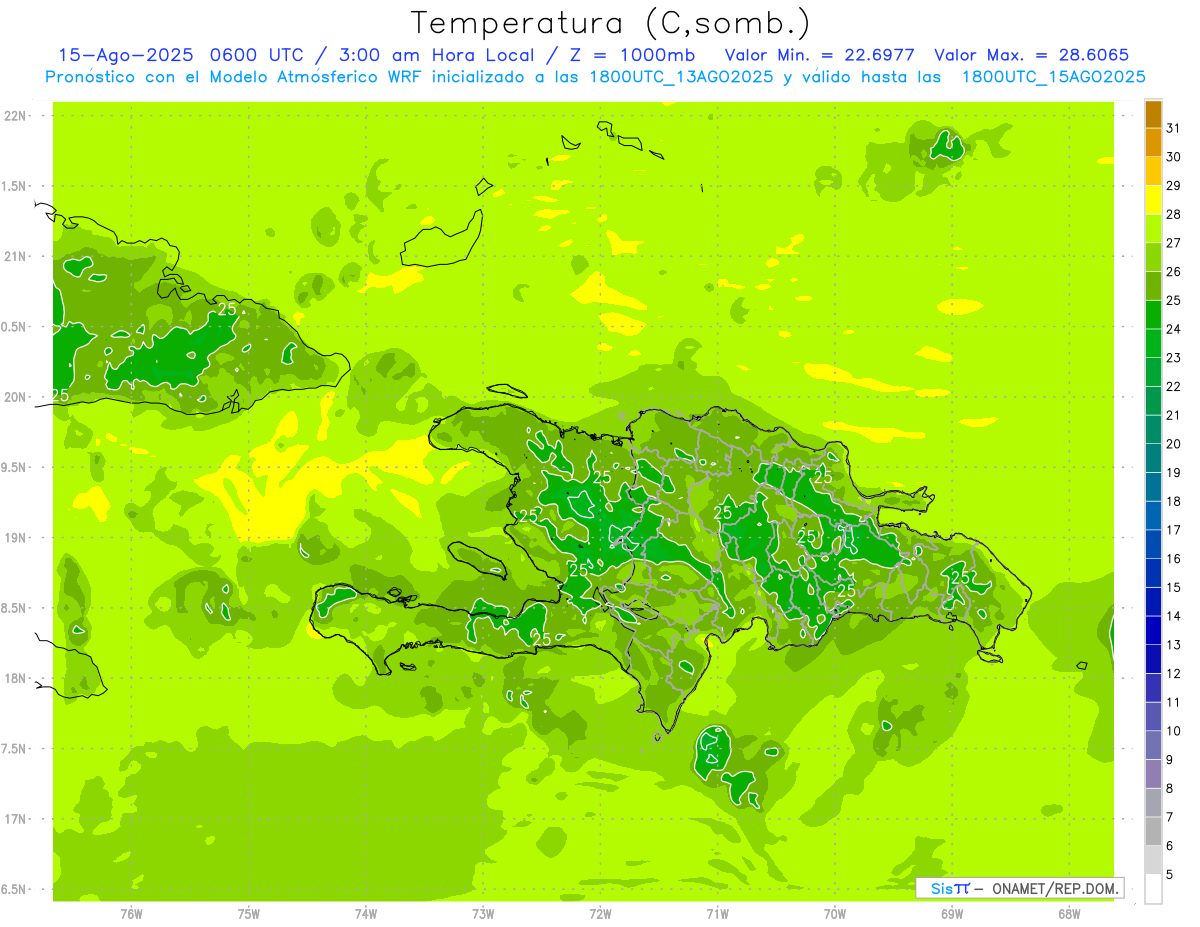Screen dimensions: 1200x927
Task: Select the '1800UTC_15AGO2025' valid-until time
Action: [1054, 77]
